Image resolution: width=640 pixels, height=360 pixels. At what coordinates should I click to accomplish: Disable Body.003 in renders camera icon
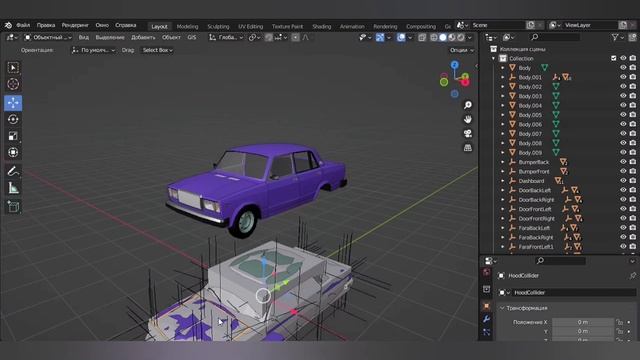(633, 96)
